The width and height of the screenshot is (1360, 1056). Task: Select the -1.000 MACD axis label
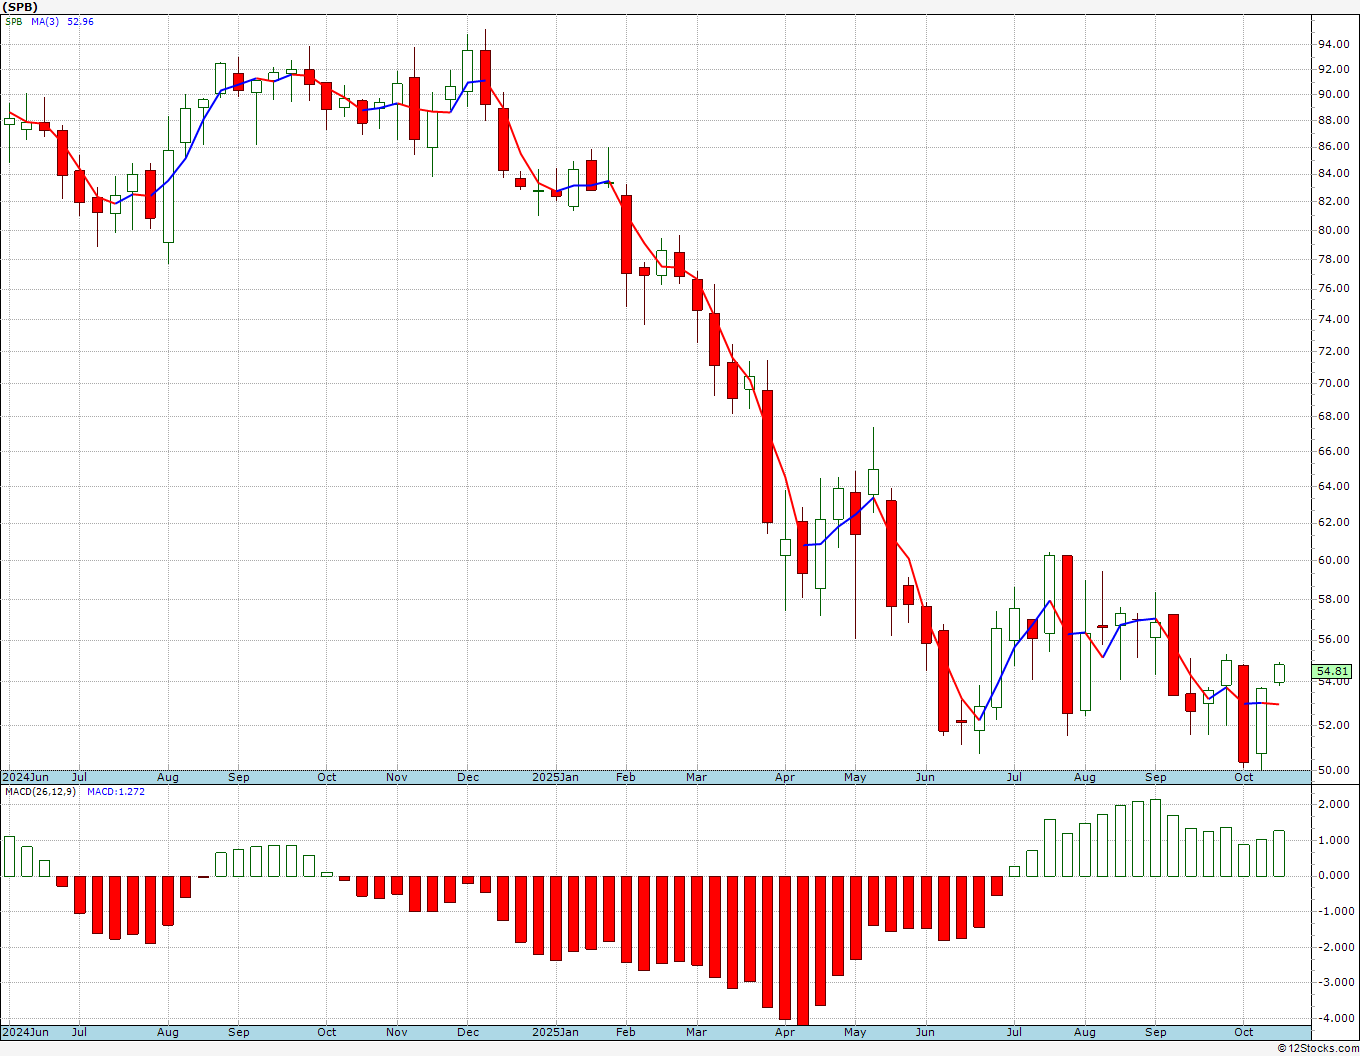[x=1334, y=912]
